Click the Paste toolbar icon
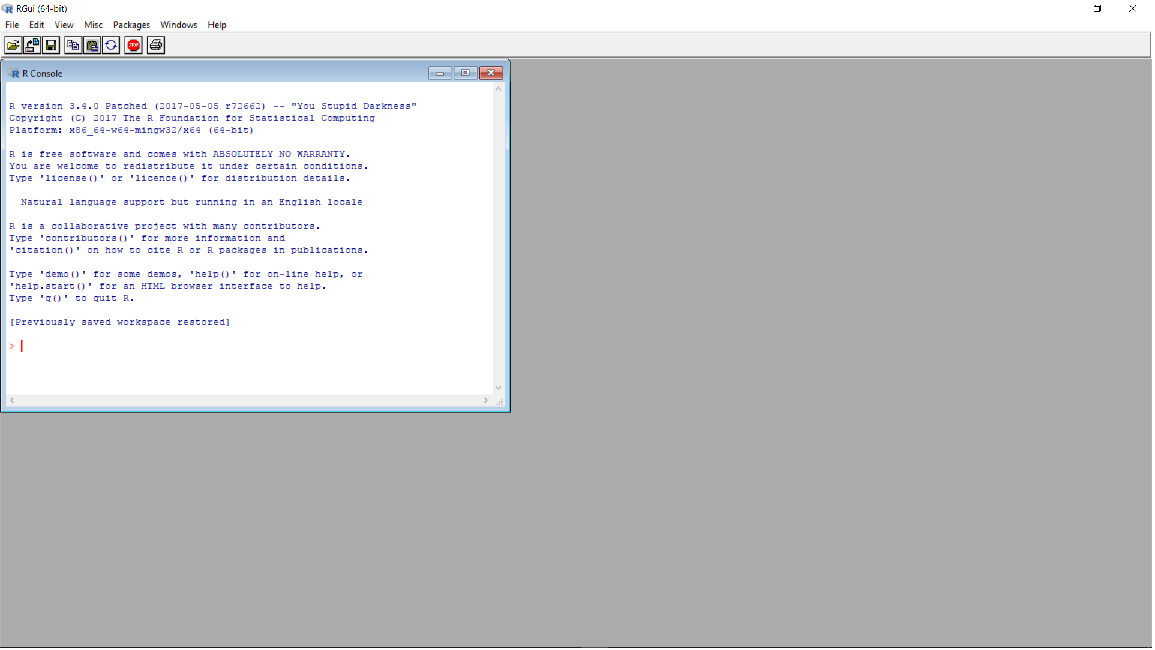Screen dimensions: 1155x650 click(91, 44)
